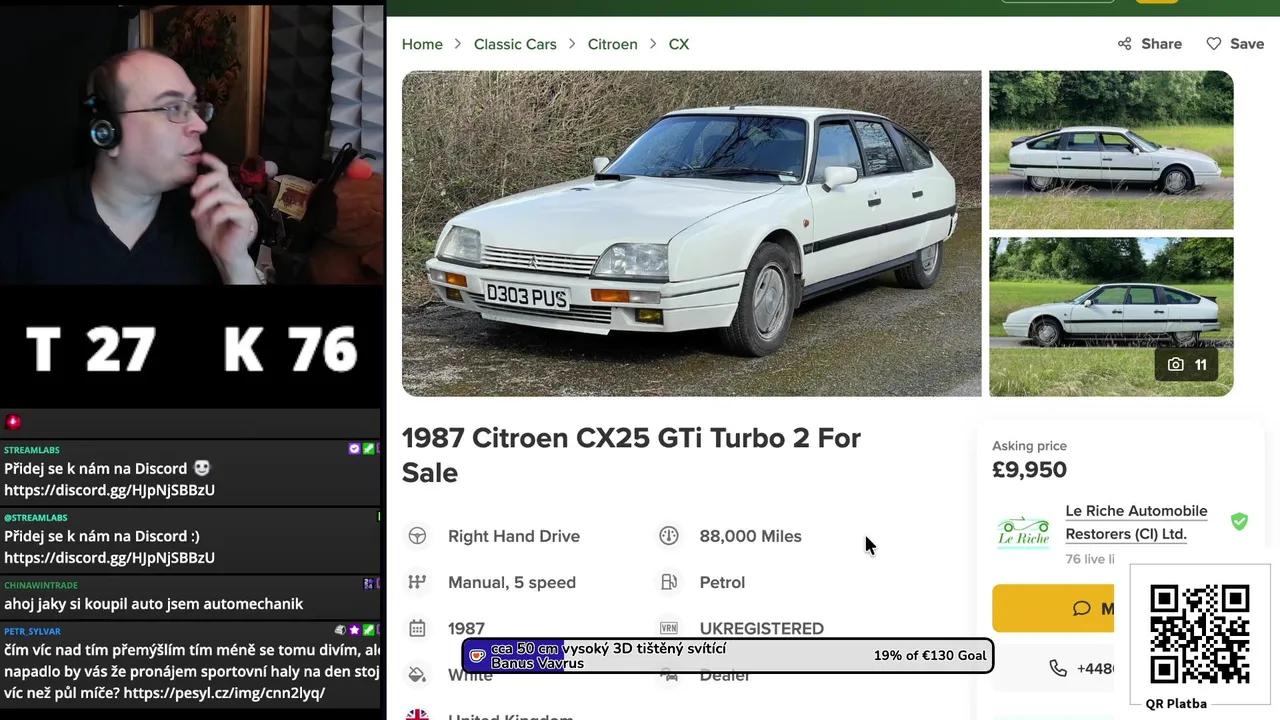This screenshot has width=1280, height=720.
Task: Click the camera icon showing 11 photos
Action: coord(1176,365)
